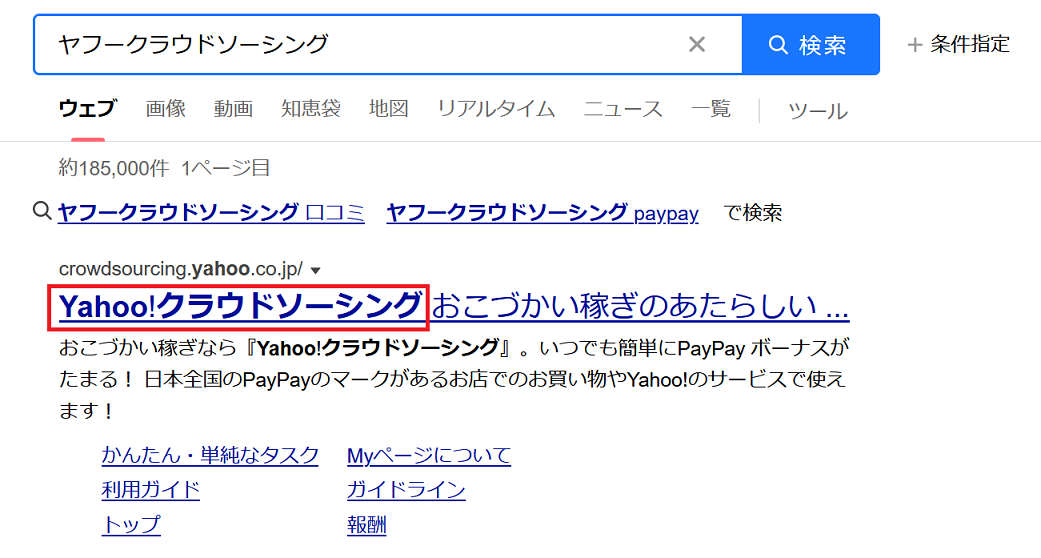The width and height of the screenshot is (1041, 558).
Task: Open 条件指定 advanced search options
Action: point(958,44)
